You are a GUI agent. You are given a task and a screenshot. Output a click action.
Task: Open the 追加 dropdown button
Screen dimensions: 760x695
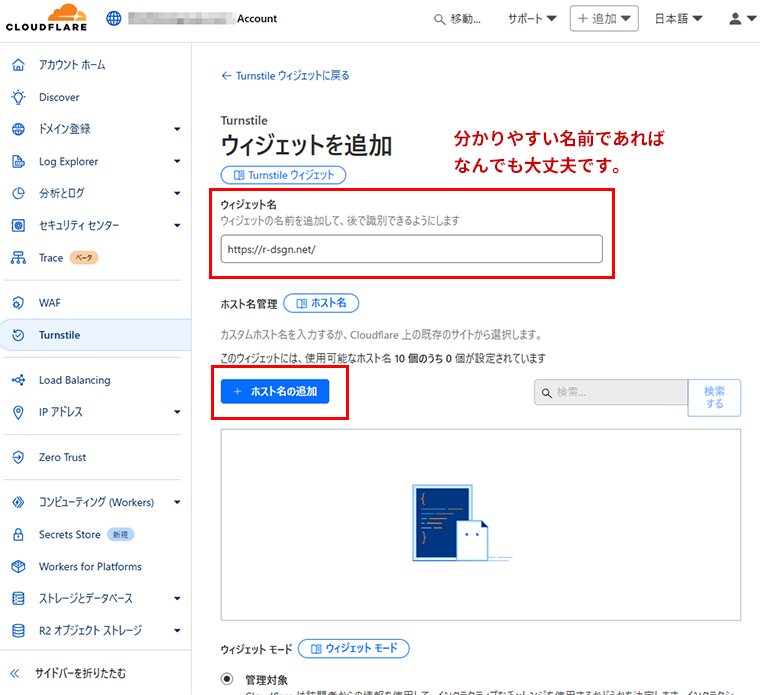tap(604, 18)
